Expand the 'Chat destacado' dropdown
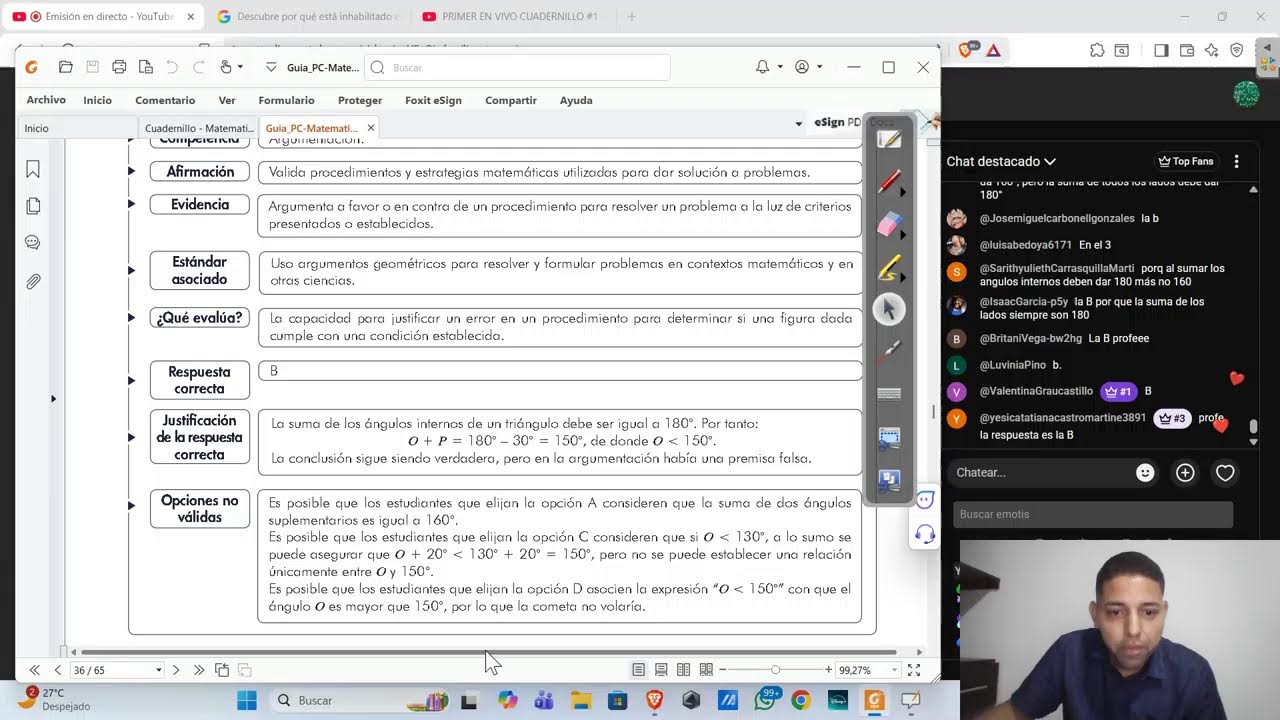The height and width of the screenshot is (720, 1280). click(1001, 161)
